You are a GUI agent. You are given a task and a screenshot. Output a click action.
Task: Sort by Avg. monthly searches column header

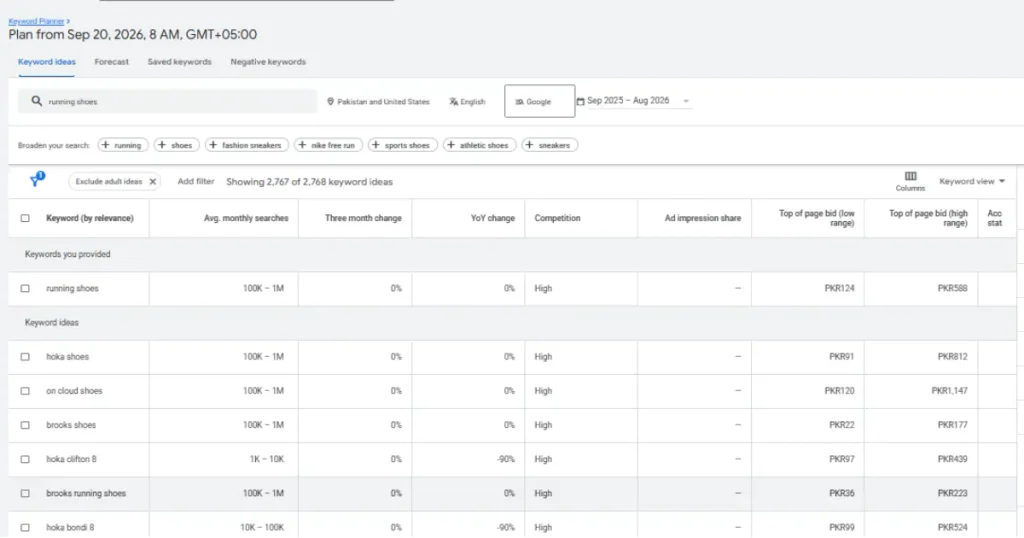(246, 218)
